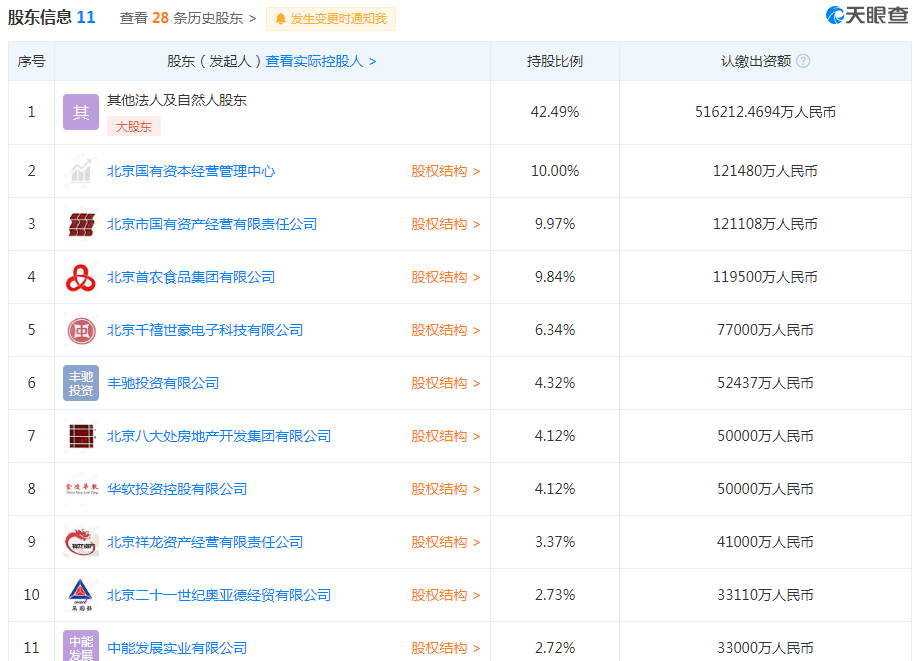Open the help icon beside 认缴出资额

coord(805,60)
